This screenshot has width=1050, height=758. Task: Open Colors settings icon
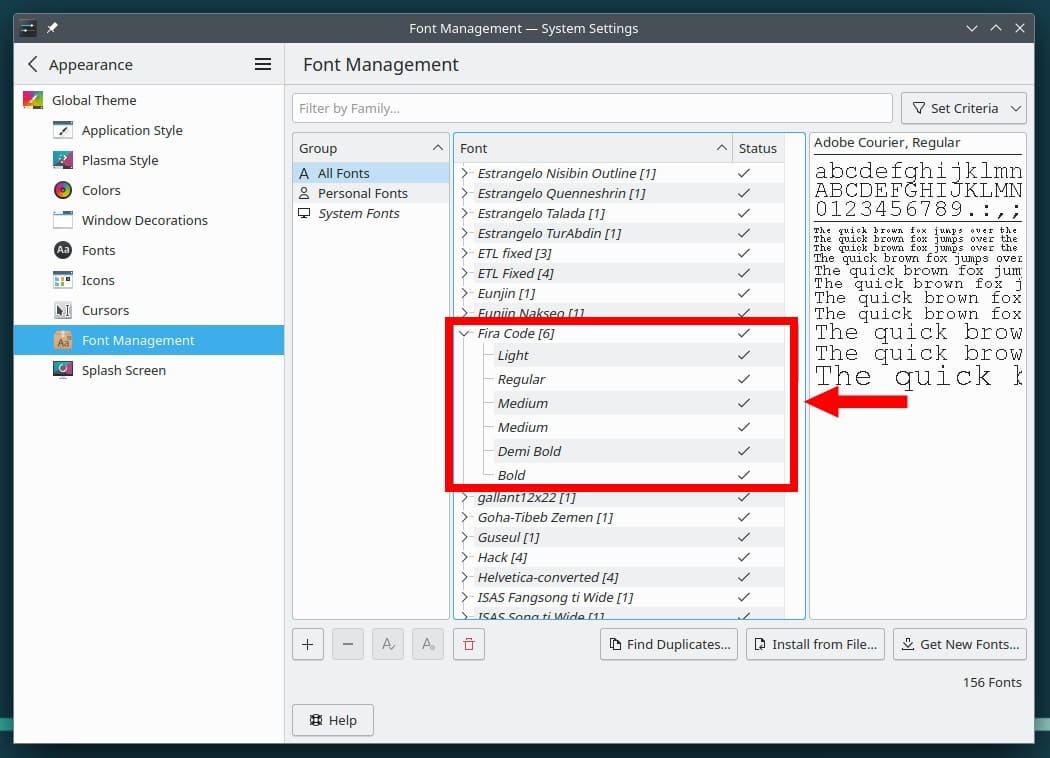click(x=63, y=190)
